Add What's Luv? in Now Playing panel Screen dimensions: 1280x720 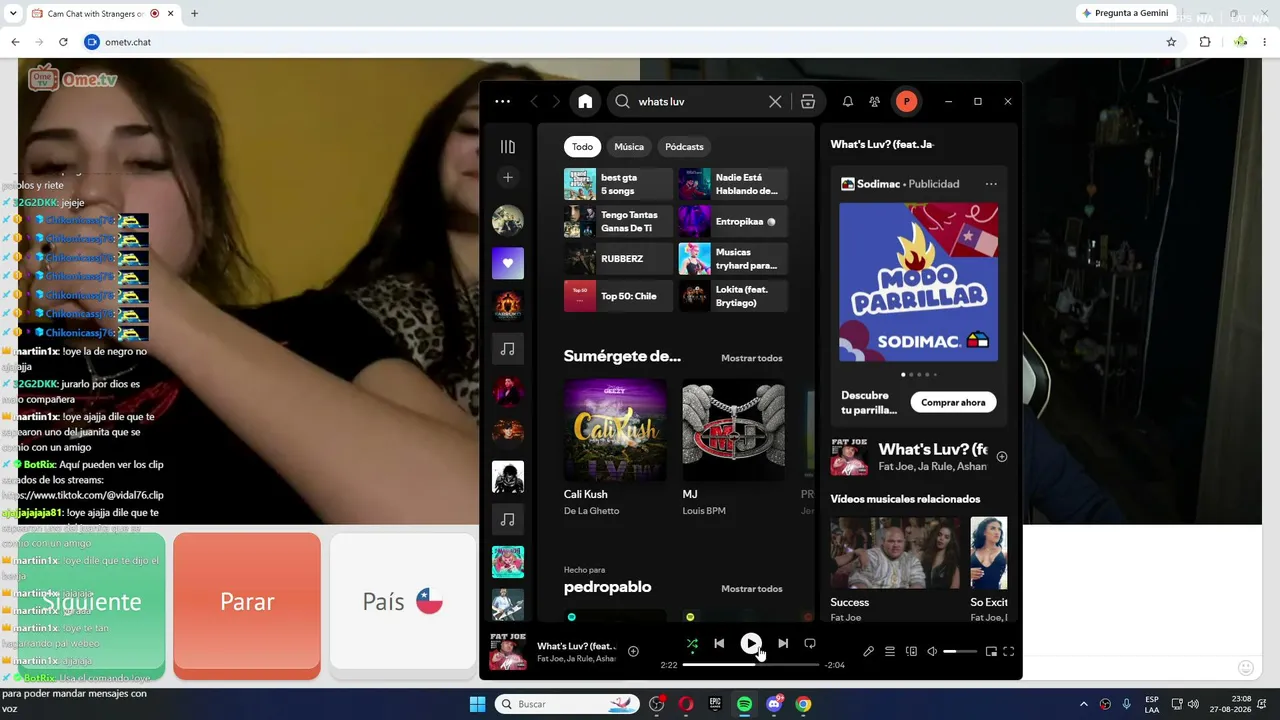coord(1002,457)
